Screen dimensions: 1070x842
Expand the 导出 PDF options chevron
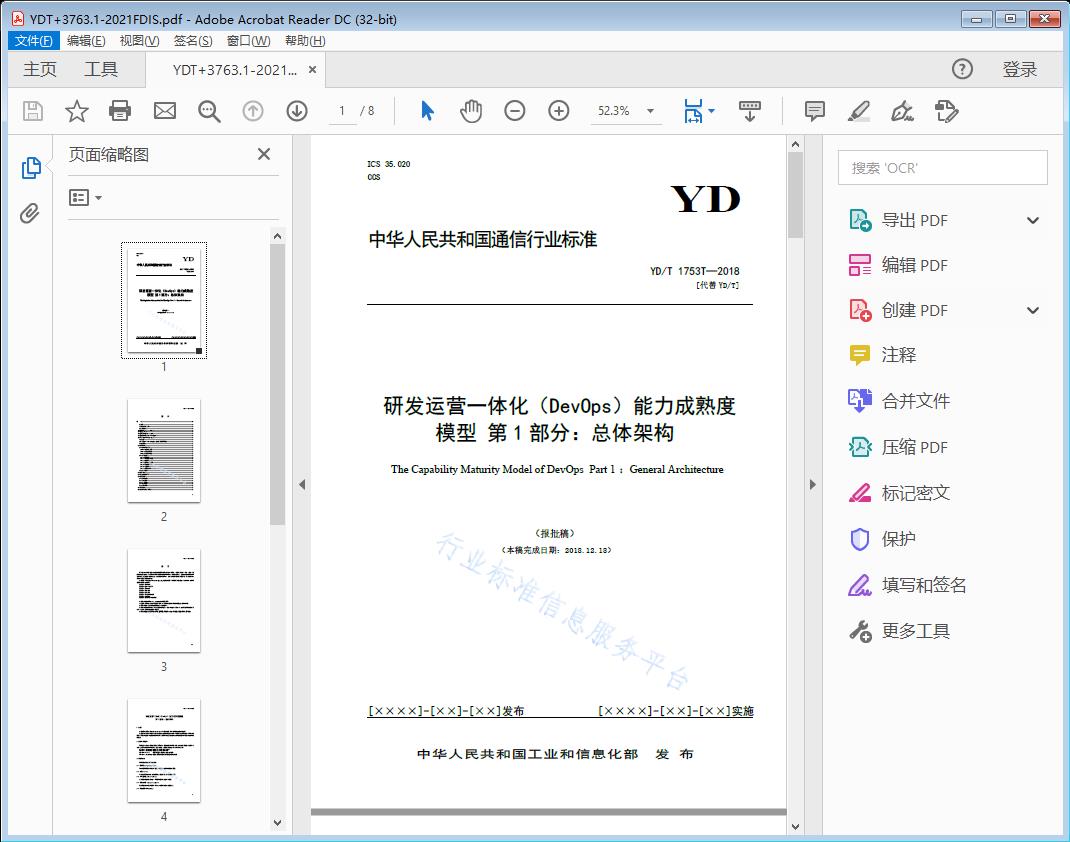tap(1032, 219)
